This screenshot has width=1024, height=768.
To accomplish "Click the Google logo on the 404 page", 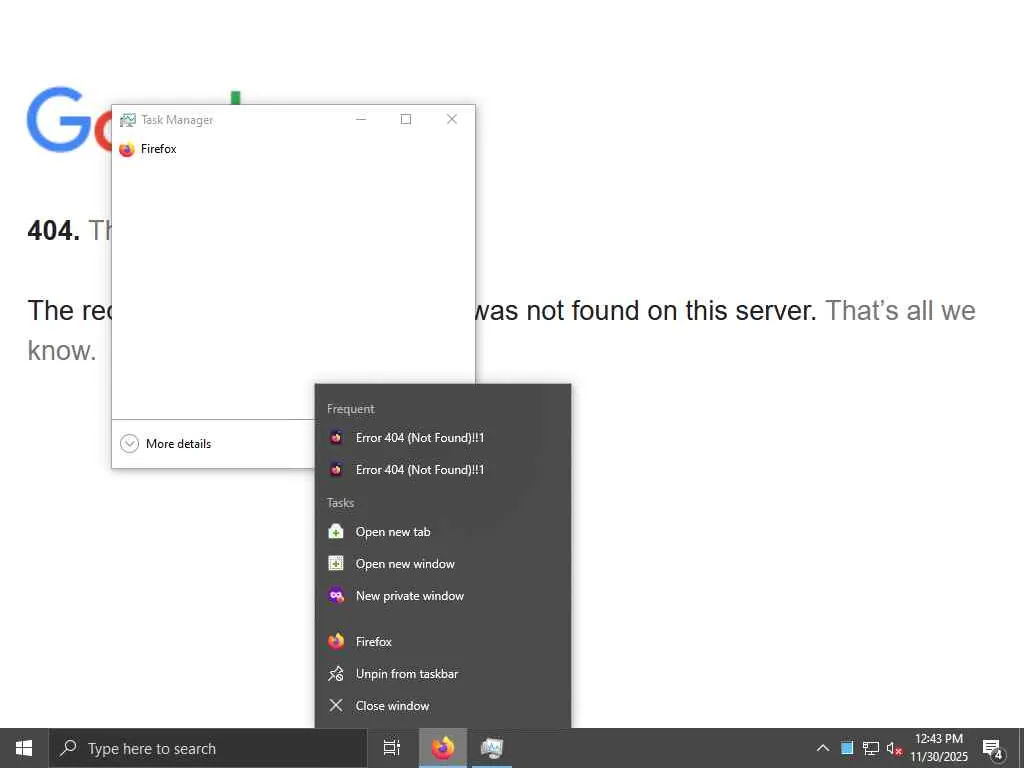I will tap(69, 120).
